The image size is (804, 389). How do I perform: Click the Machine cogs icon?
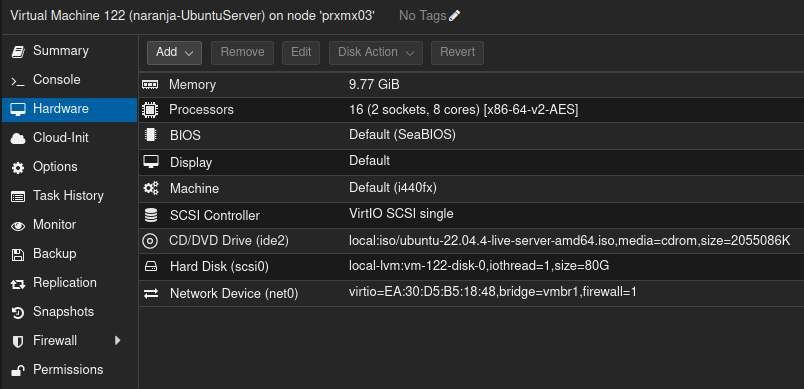151,189
